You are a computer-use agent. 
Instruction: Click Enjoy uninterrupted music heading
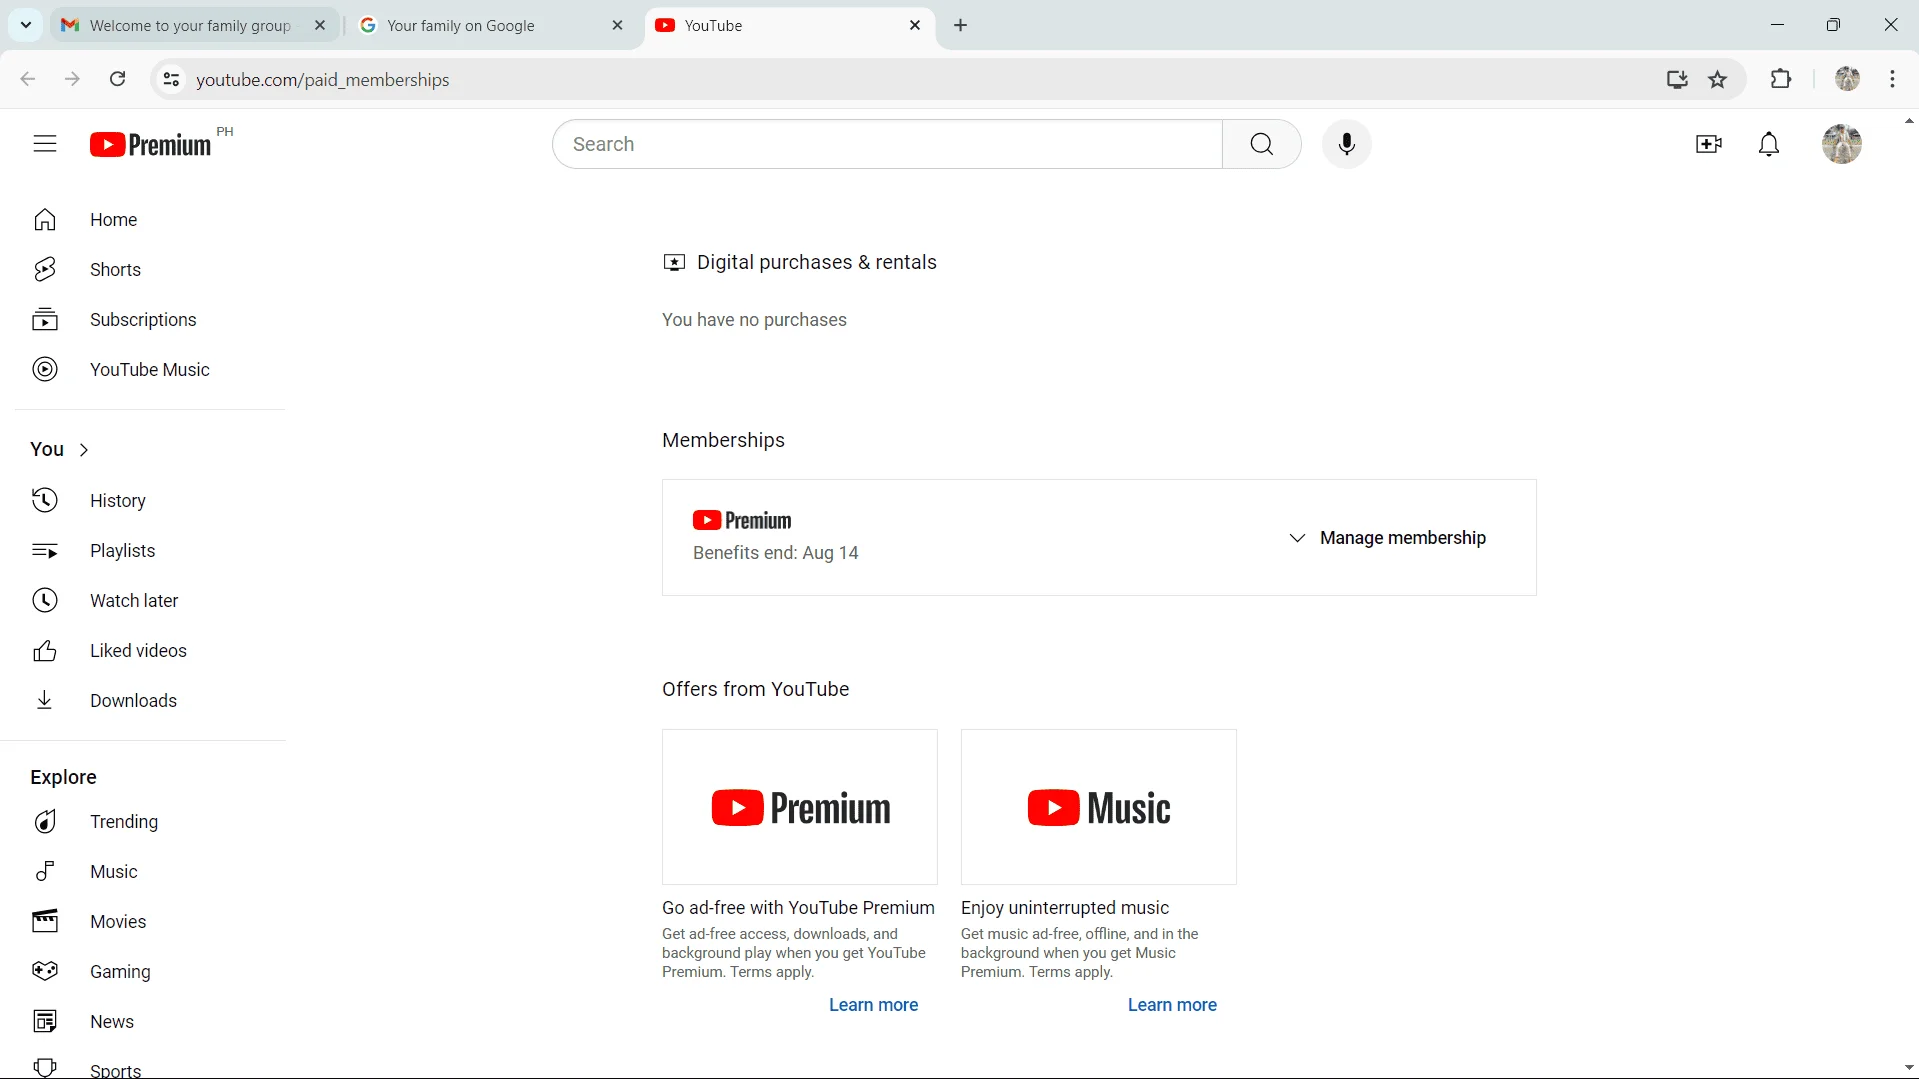1065,908
